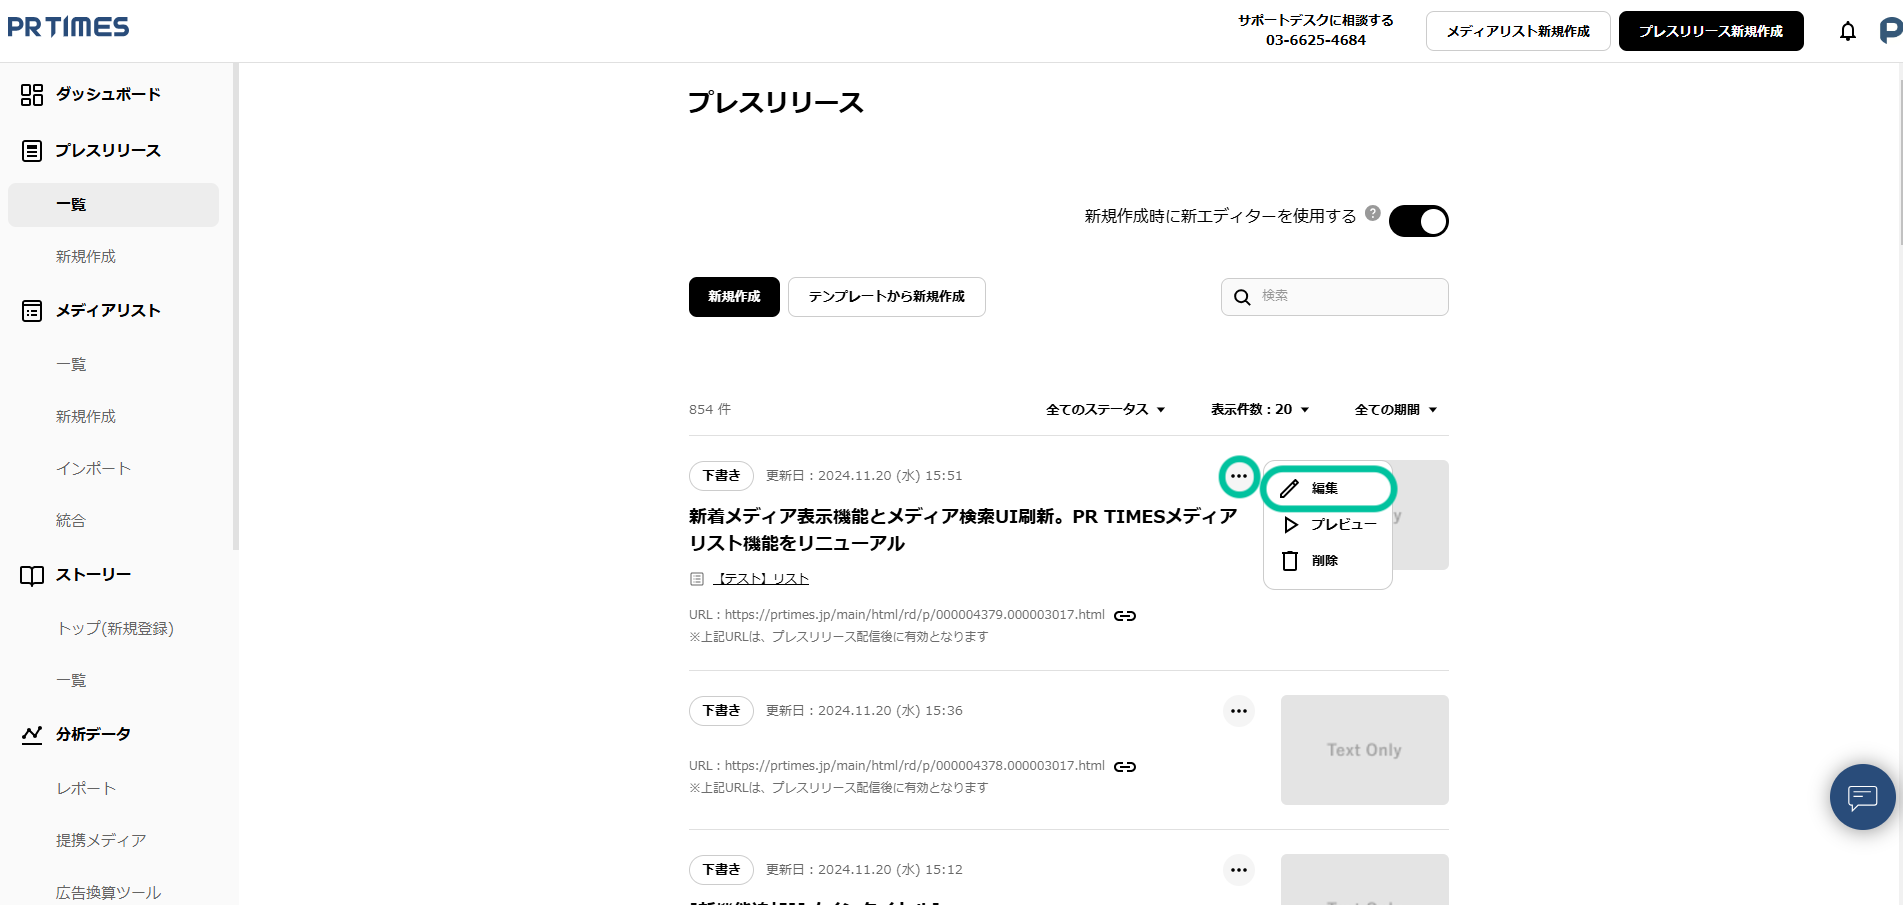Open the three-dot menu for the 15:12 draft
Viewport: 1903px width, 905px height.
pyautogui.click(x=1238, y=870)
